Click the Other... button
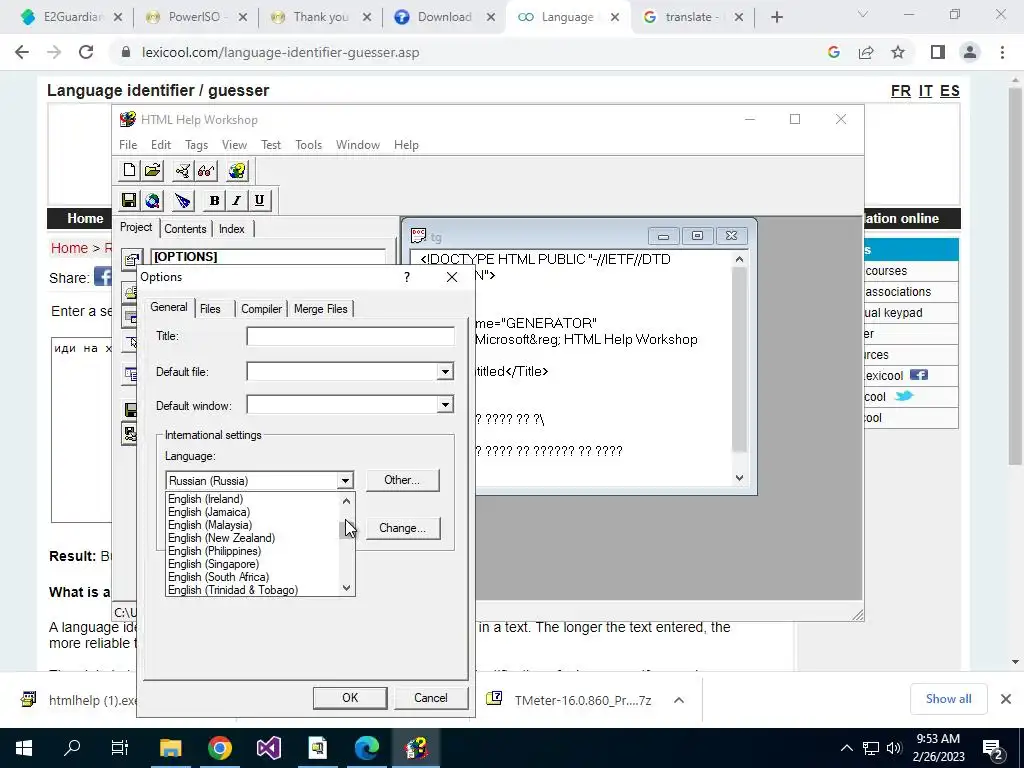1024x768 pixels. (402, 480)
